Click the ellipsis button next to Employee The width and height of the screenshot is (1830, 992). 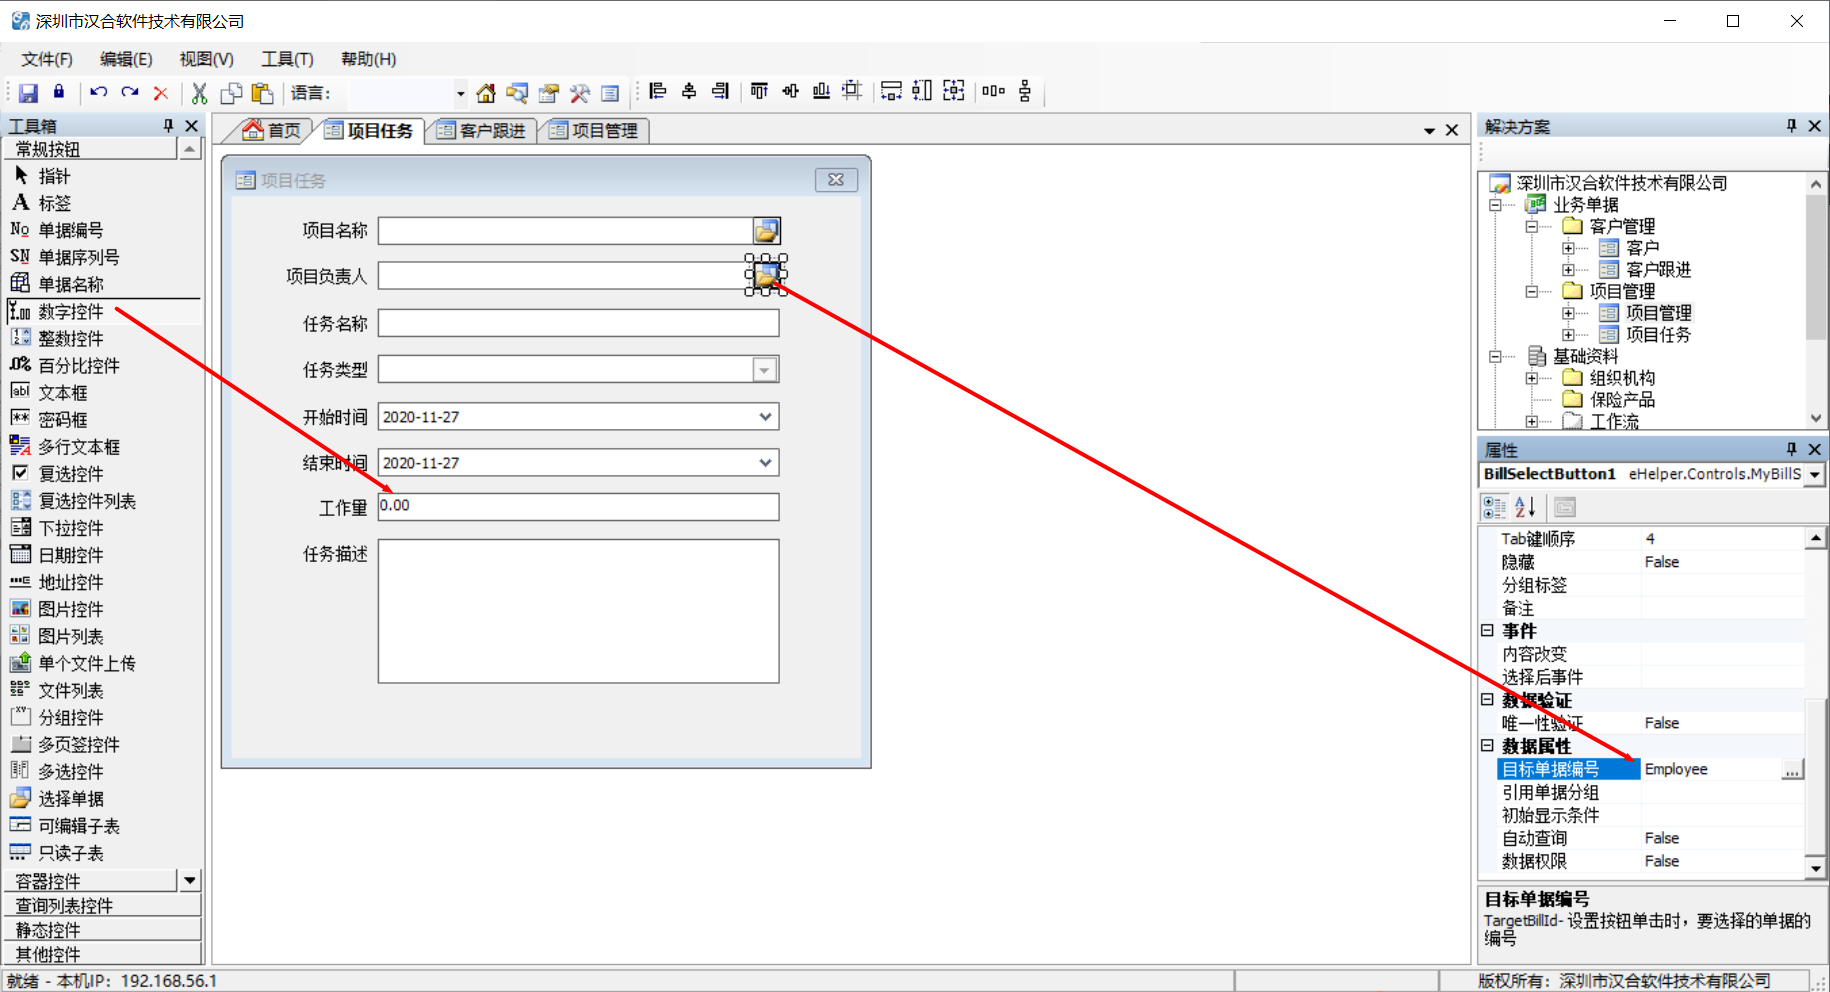[1793, 769]
